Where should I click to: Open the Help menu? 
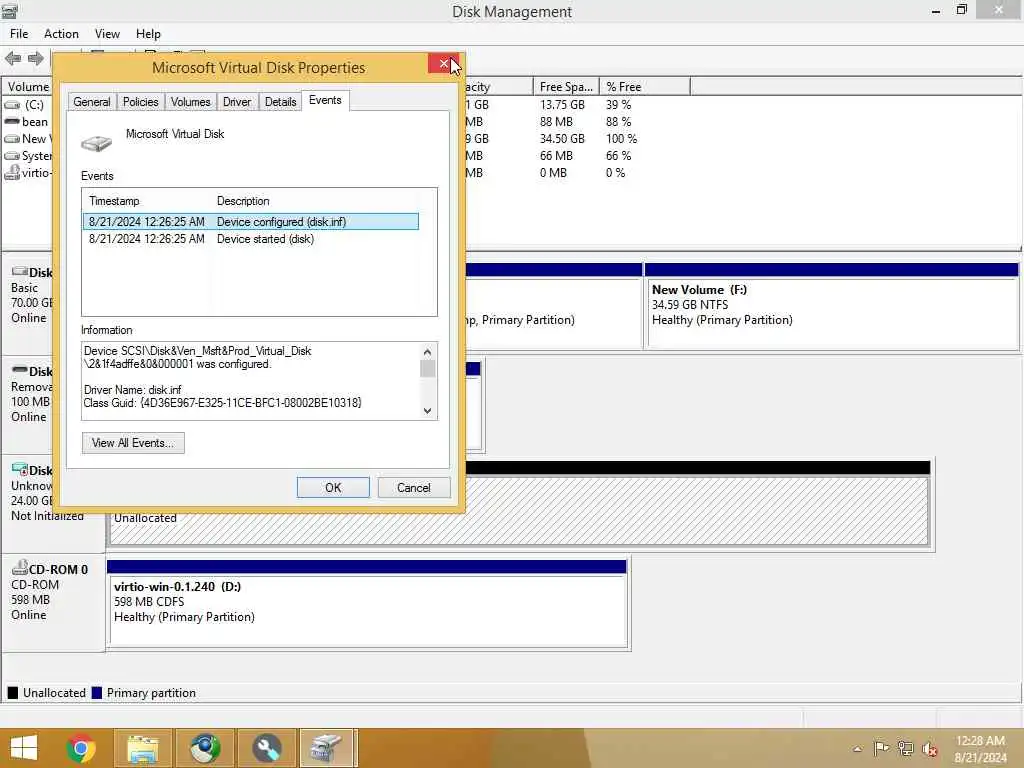[x=148, y=34]
